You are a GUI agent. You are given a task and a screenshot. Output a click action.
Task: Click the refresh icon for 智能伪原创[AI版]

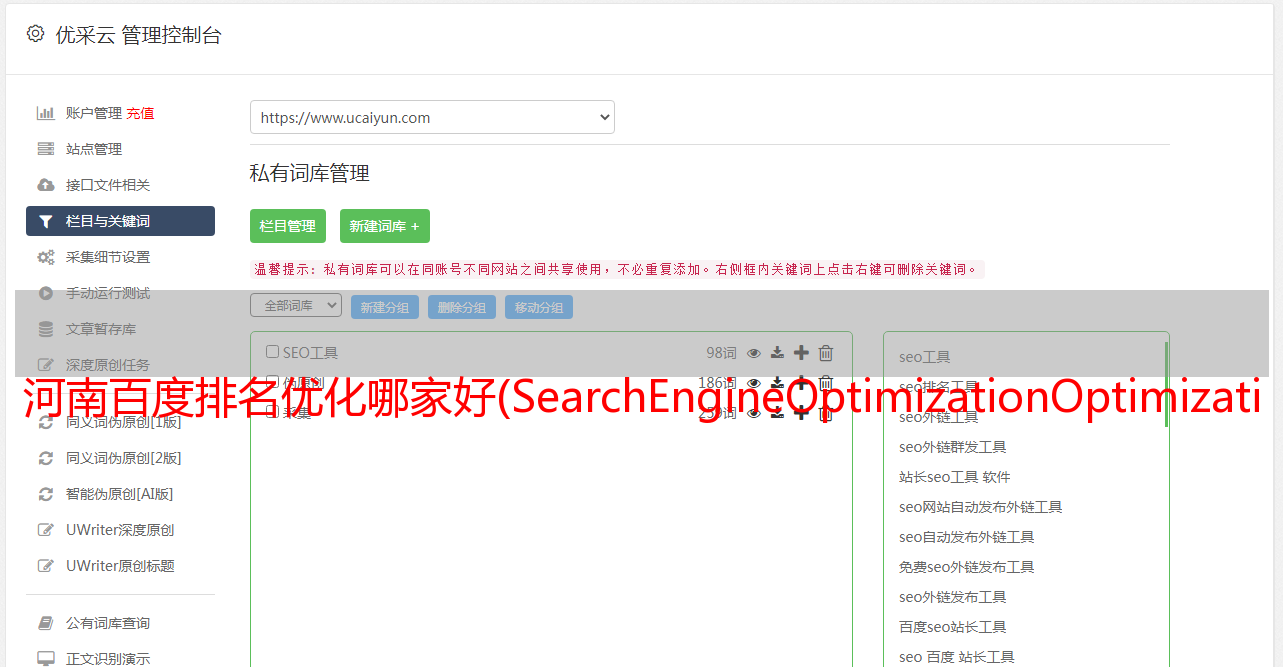tap(46, 494)
